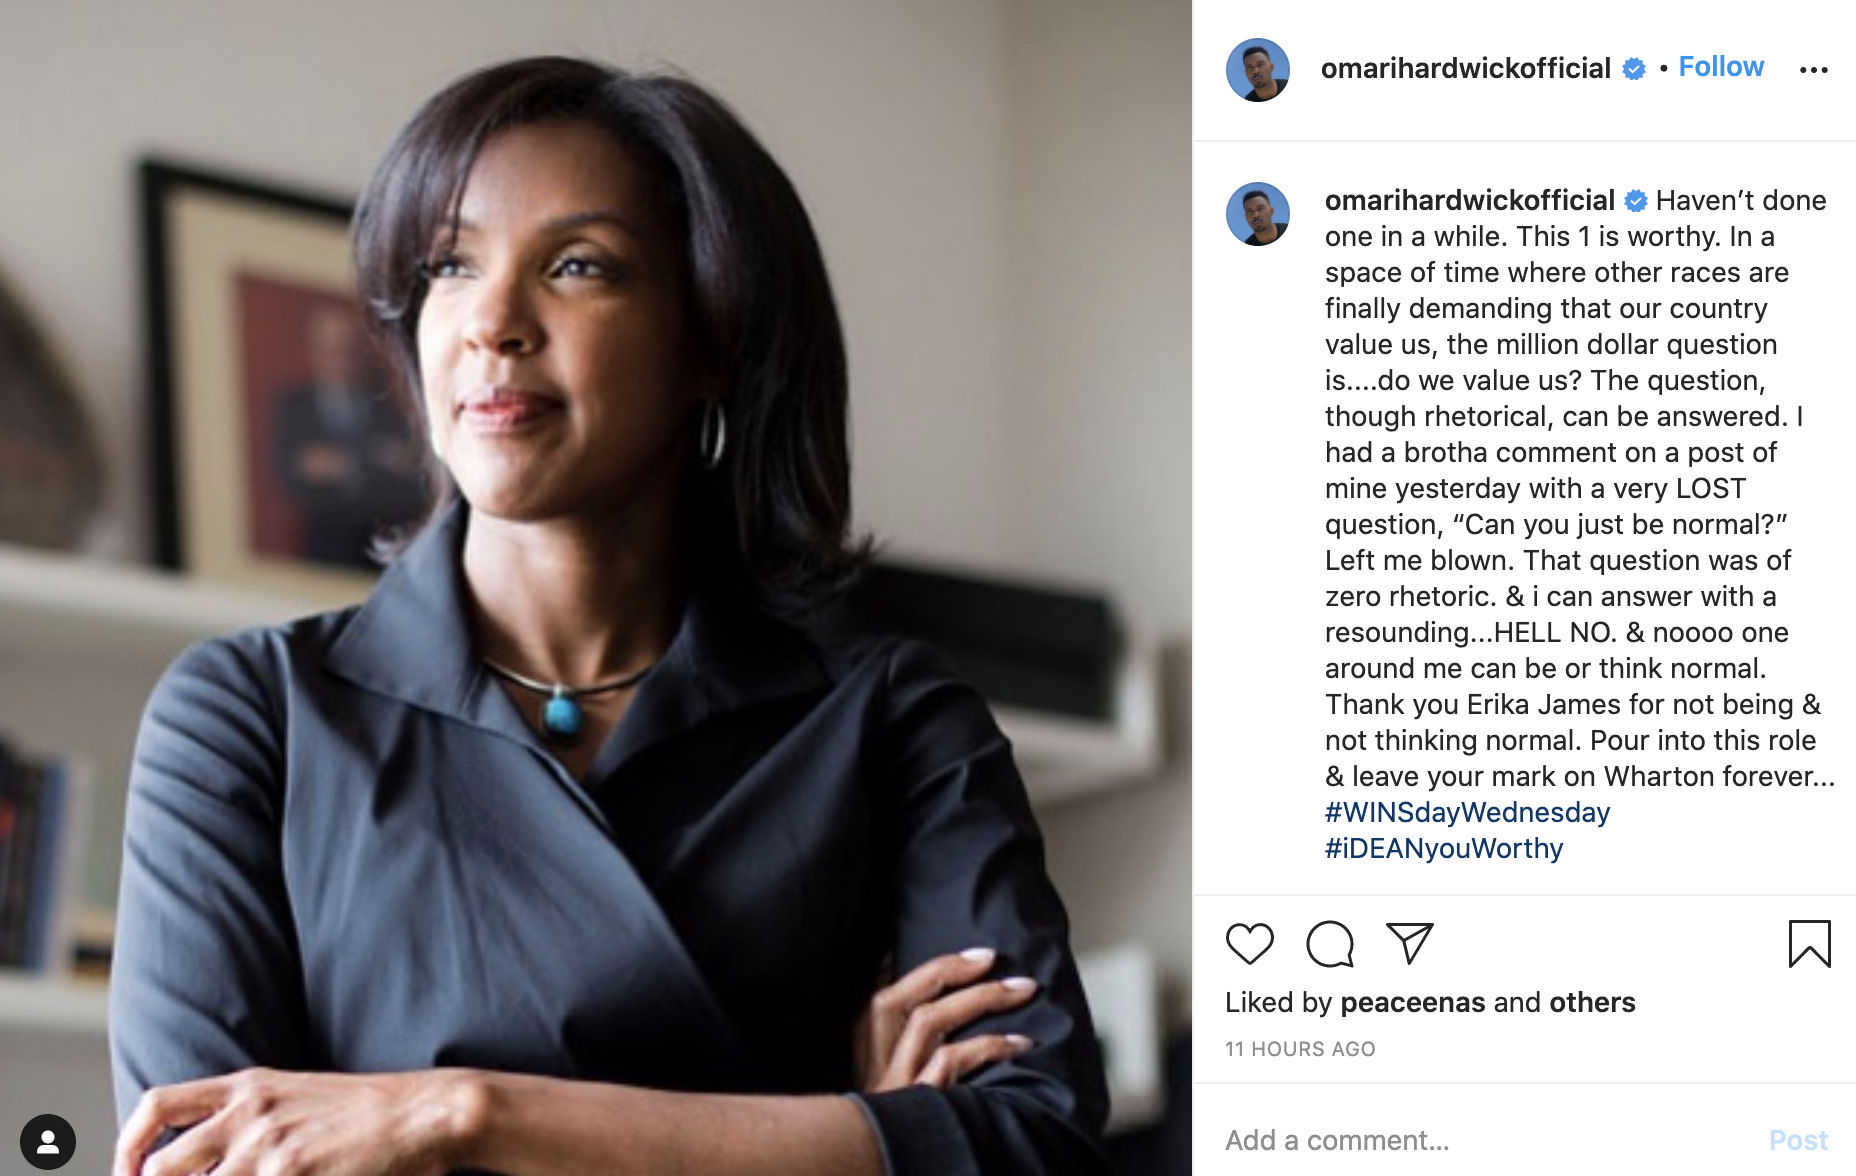Screen dimensions: 1856x1176
Task: Open comments via speech bubble icon
Action: (1330, 943)
